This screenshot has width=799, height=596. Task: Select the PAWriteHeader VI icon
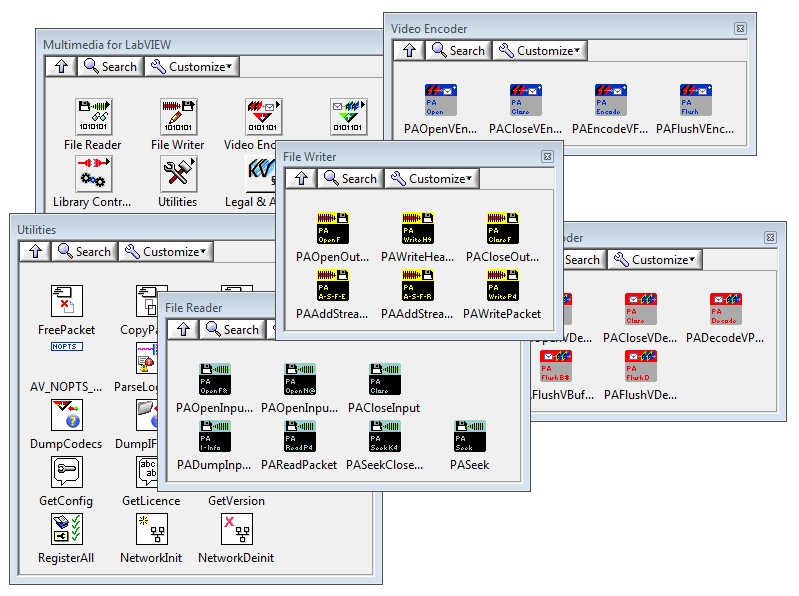tap(418, 228)
